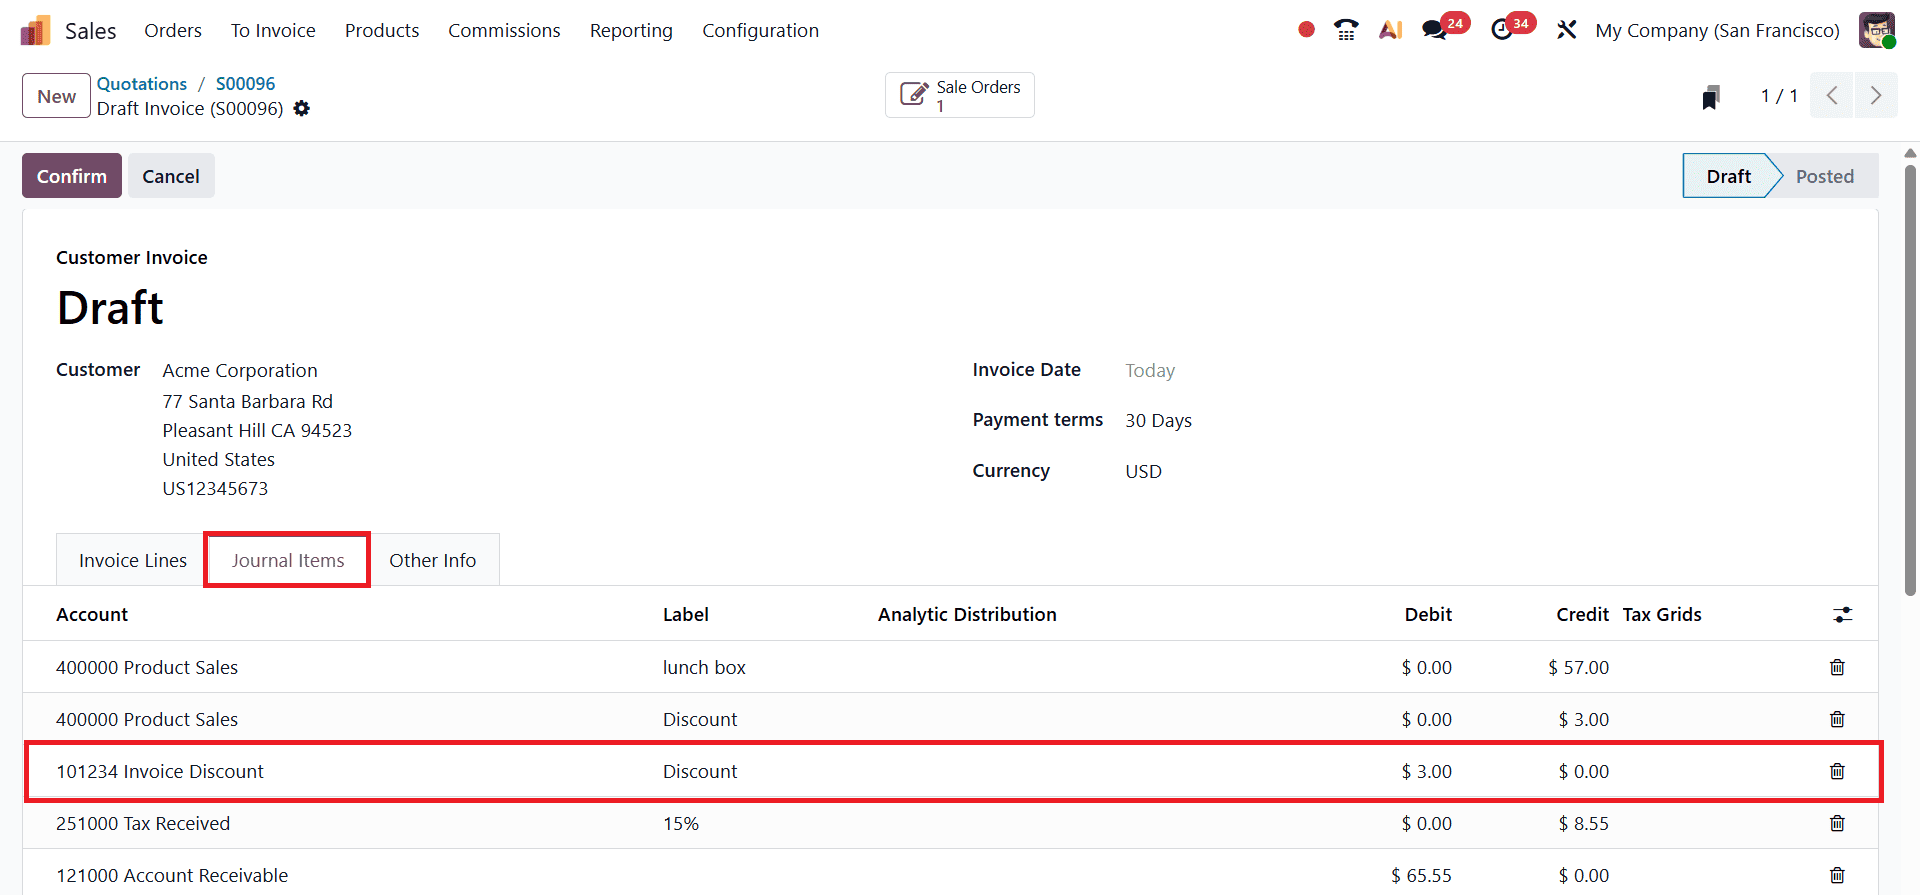
Task: Switch to the Invoice Lines tab
Action: (x=132, y=560)
